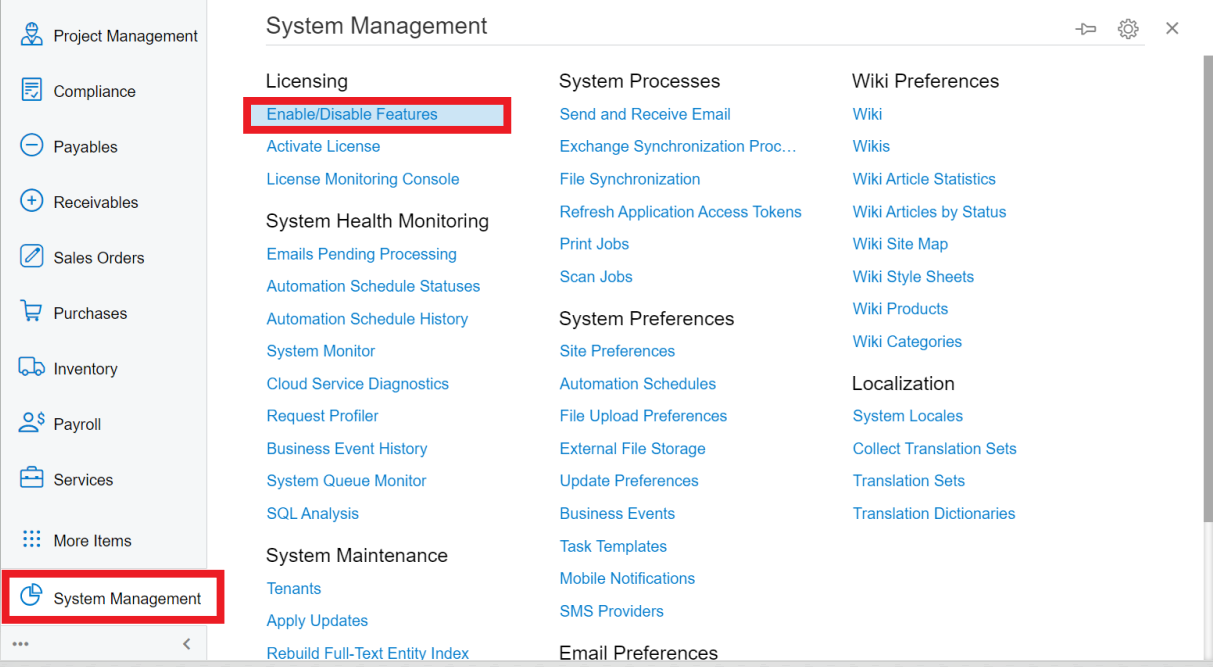Pin the System Management panel
This screenshot has height=667, width=1213.
pos(1086,28)
